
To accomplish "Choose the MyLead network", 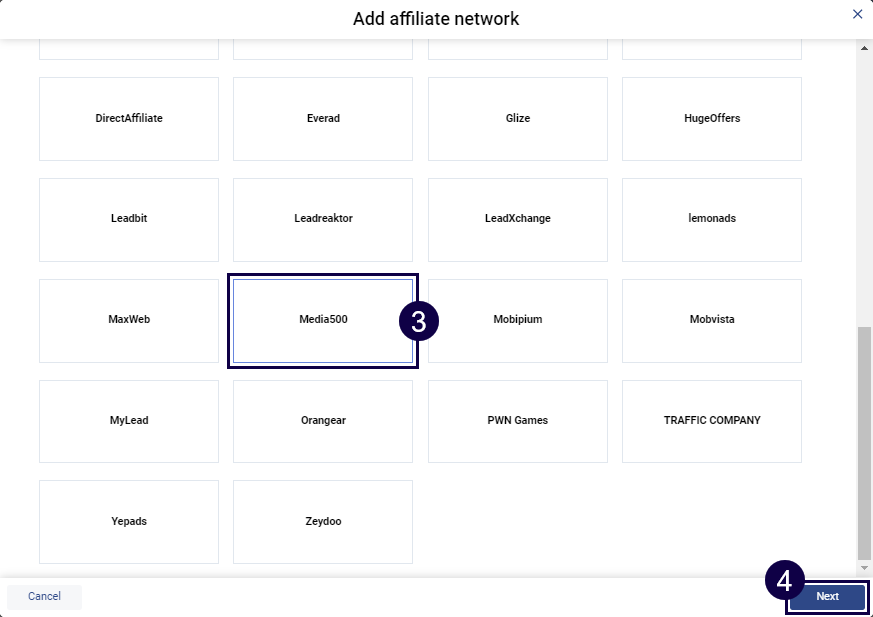I will pyautogui.click(x=129, y=421).
